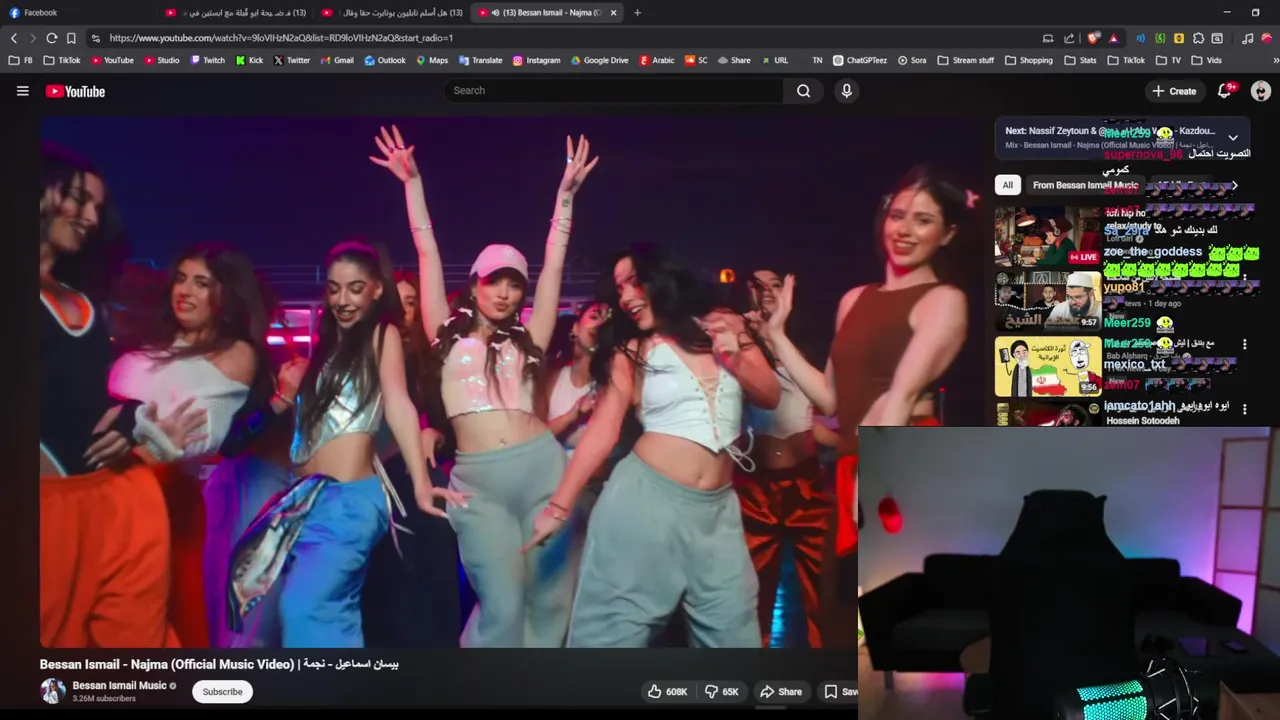Open the Gmail bookmark
The image size is (1280, 720).
[x=337, y=60]
